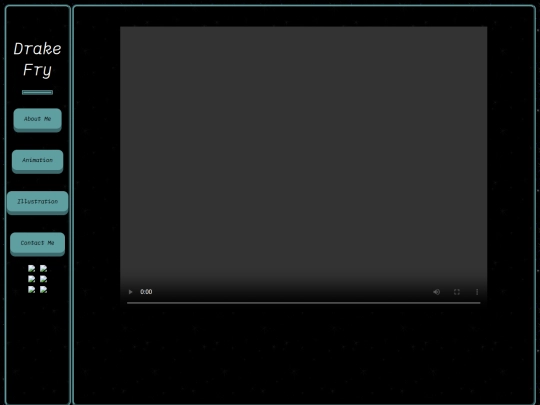Select the Contact Me button
Viewport: 540px width, 405px height.
pyautogui.click(x=38, y=243)
